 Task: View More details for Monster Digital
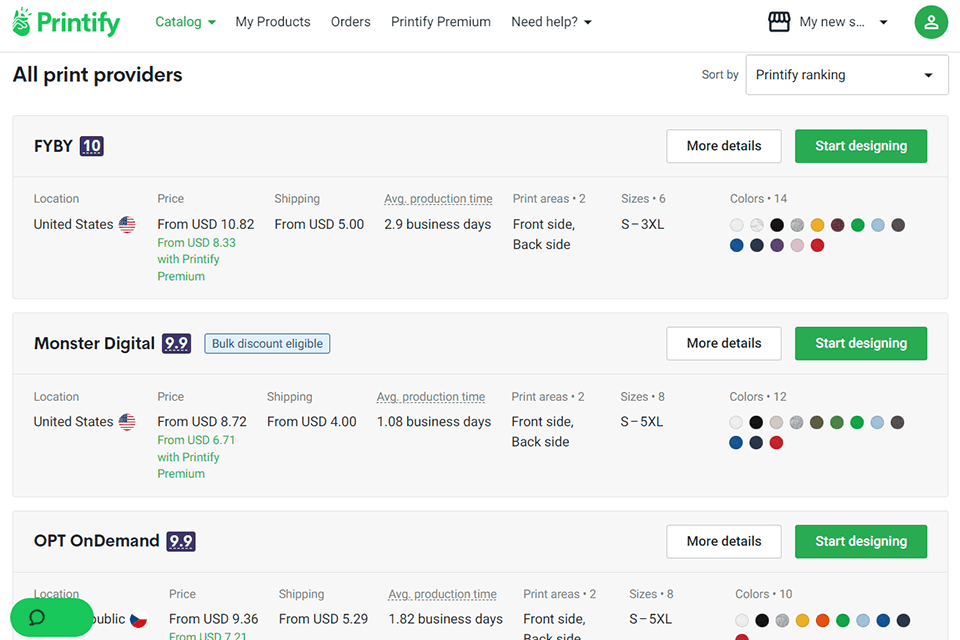pyautogui.click(x=723, y=343)
